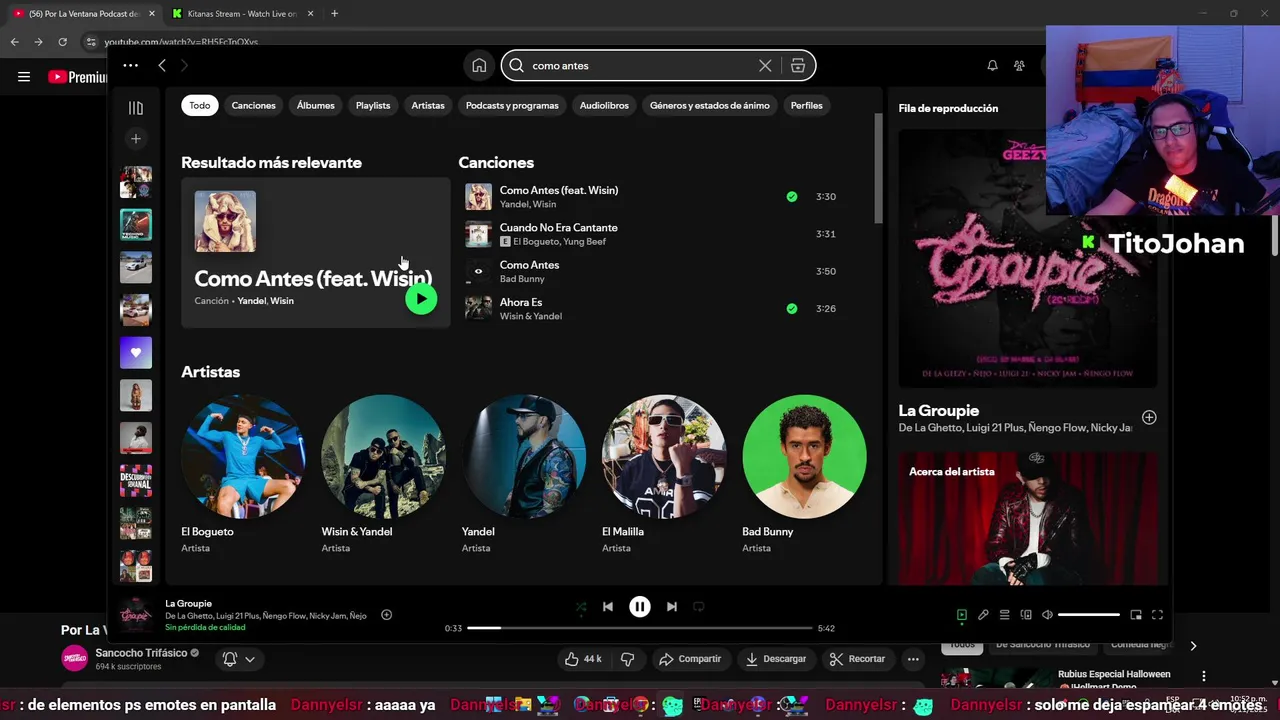The width and height of the screenshot is (1280, 720).
Task: Open Bad Bunny artist card
Action: 804,474
